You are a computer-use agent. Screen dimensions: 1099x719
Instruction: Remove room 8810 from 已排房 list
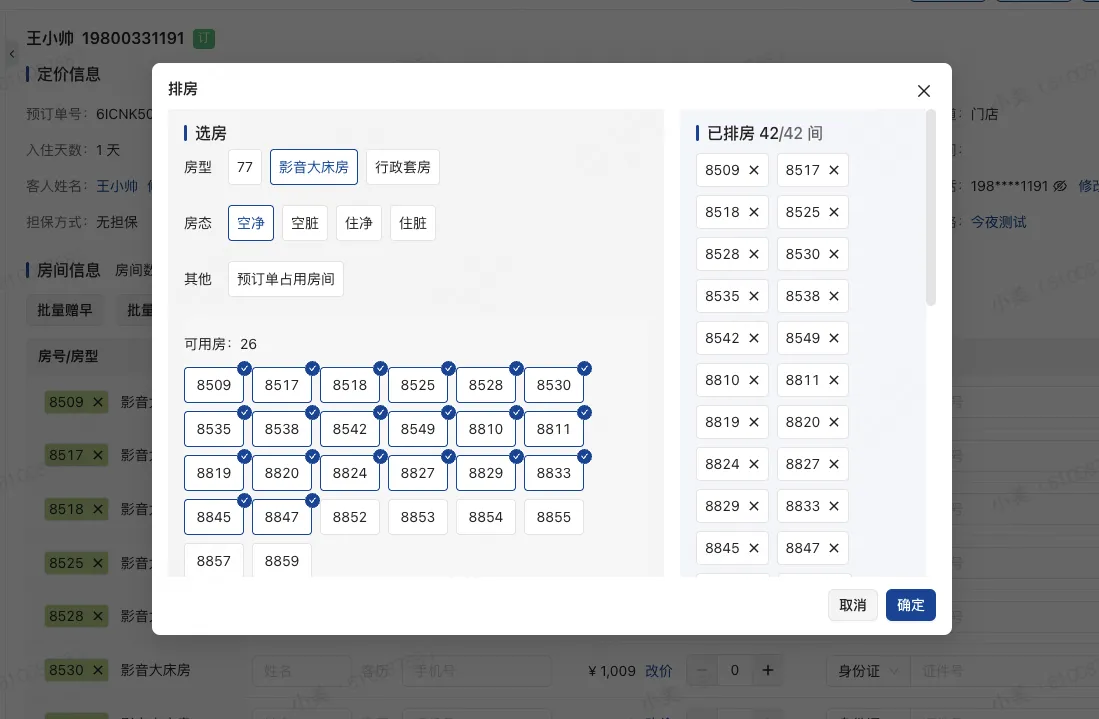[753, 381]
